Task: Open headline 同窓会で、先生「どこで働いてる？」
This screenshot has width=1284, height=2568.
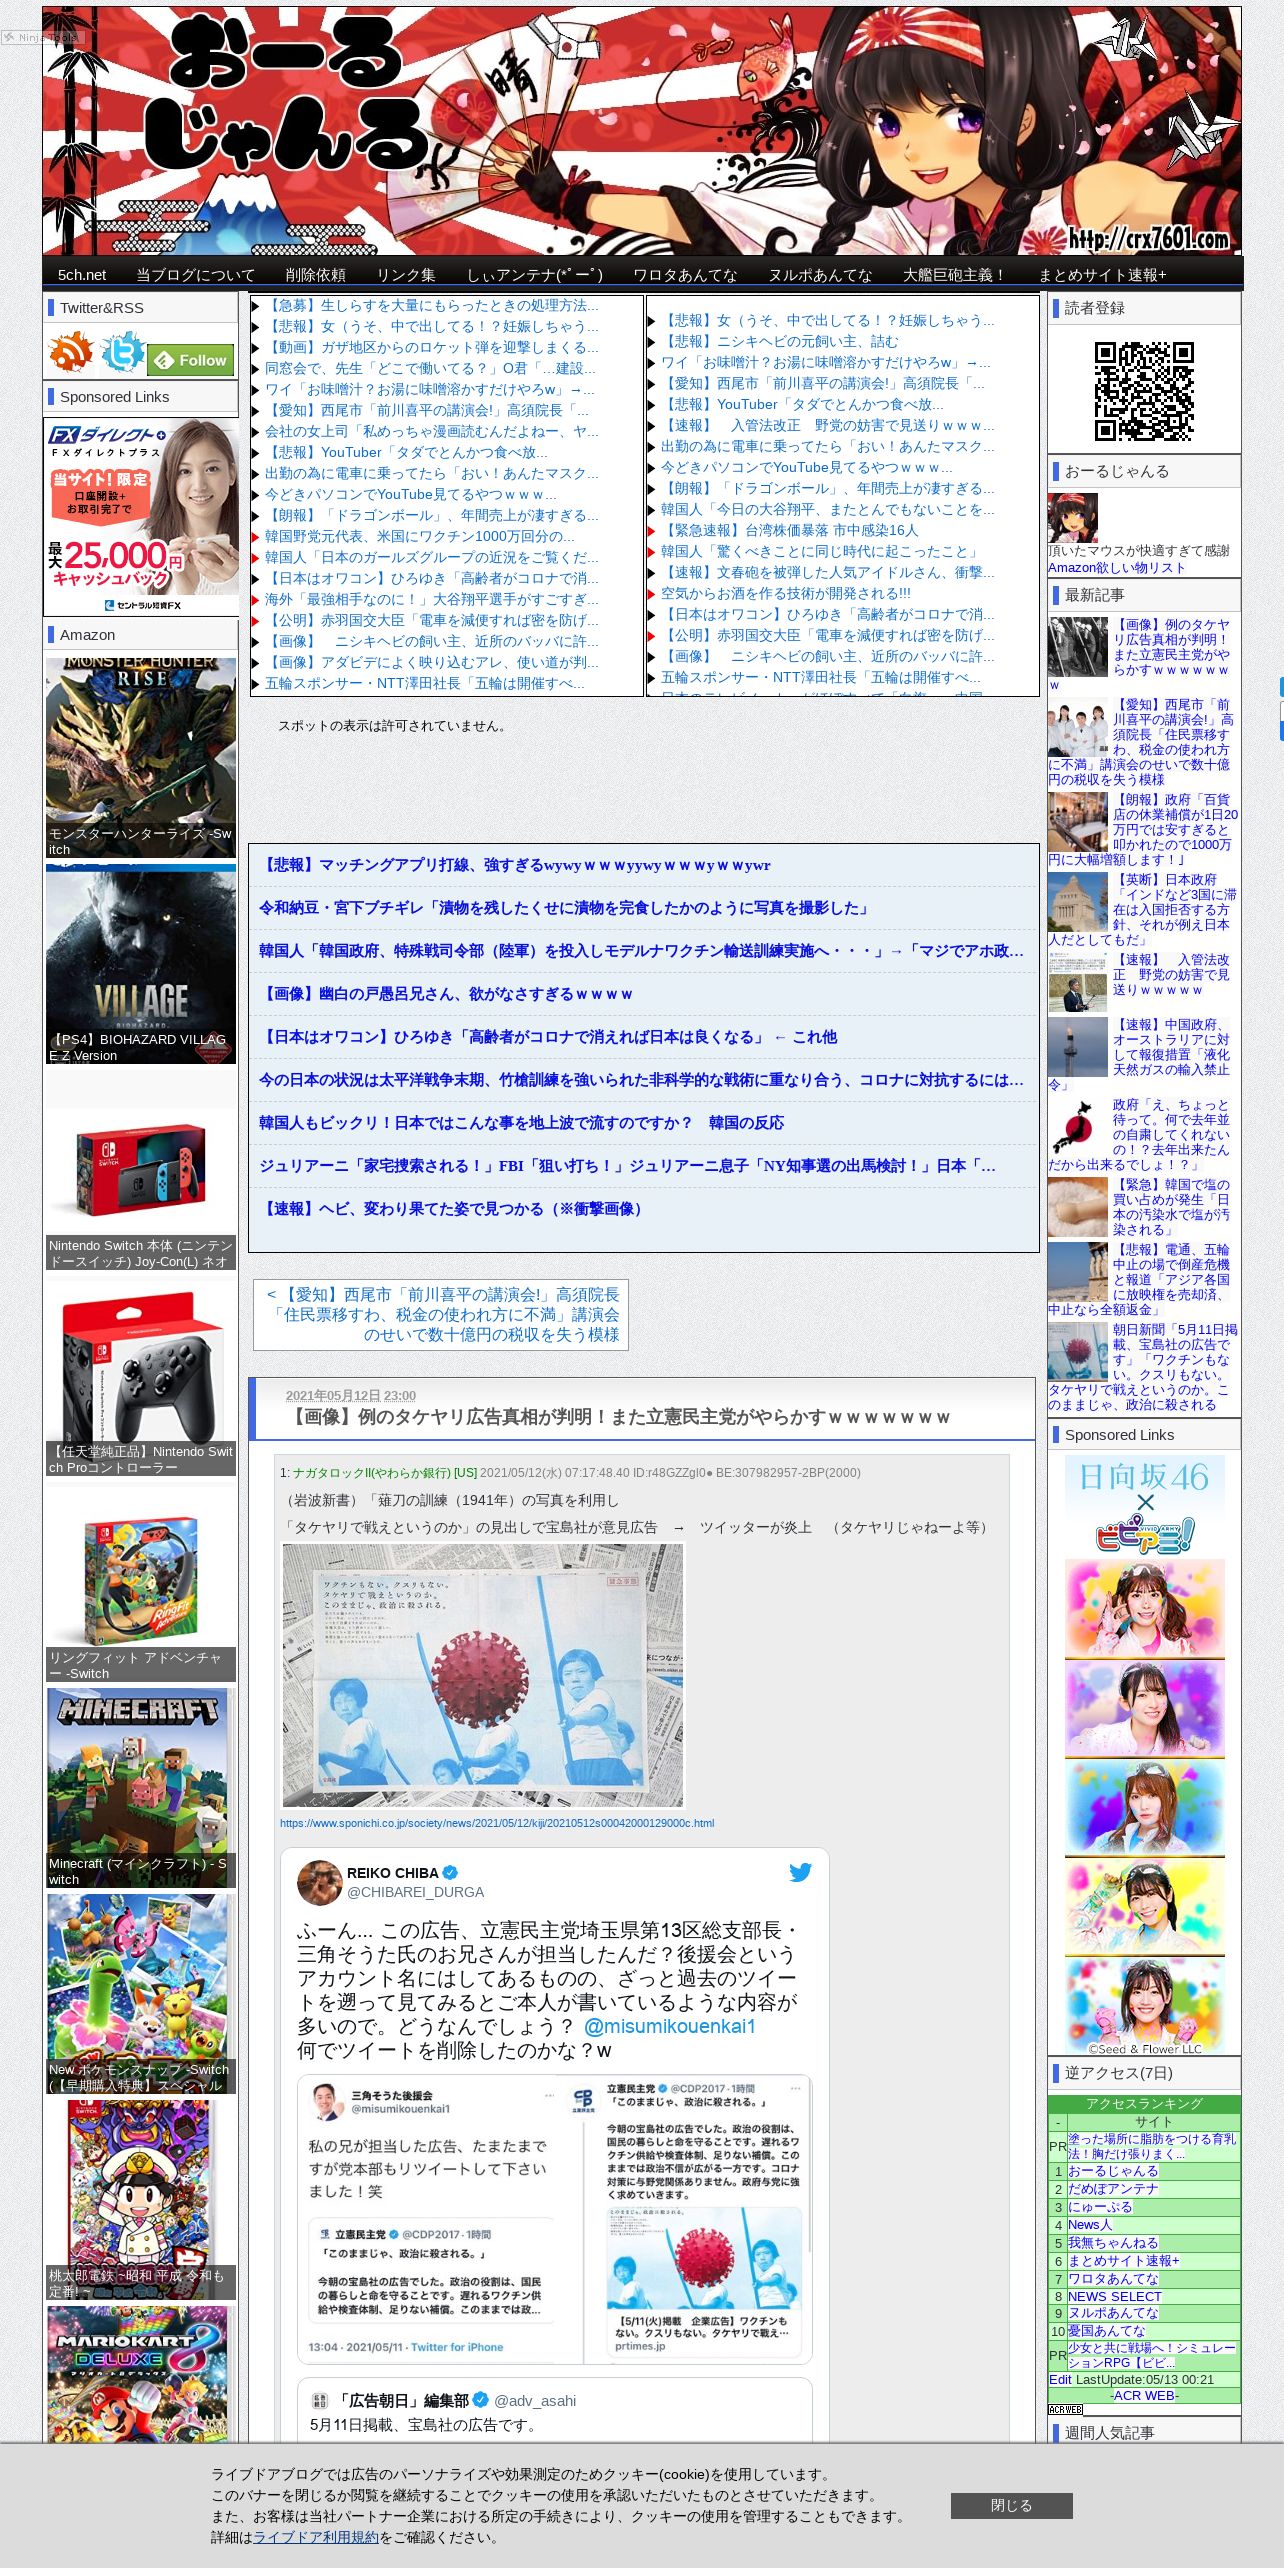Action: pos(430,368)
